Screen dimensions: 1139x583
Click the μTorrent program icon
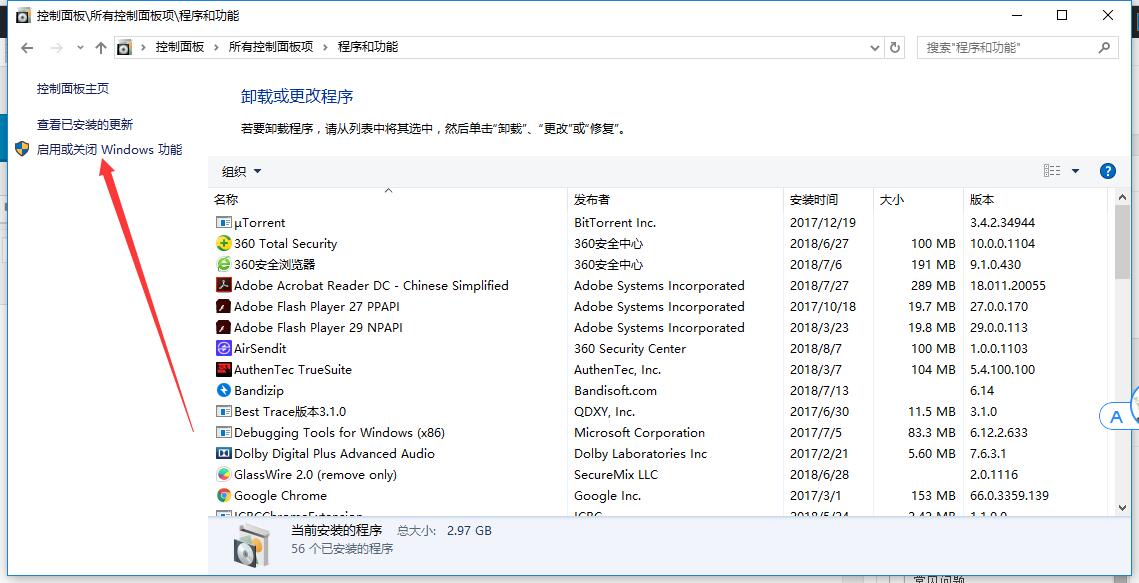click(x=222, y=222)
